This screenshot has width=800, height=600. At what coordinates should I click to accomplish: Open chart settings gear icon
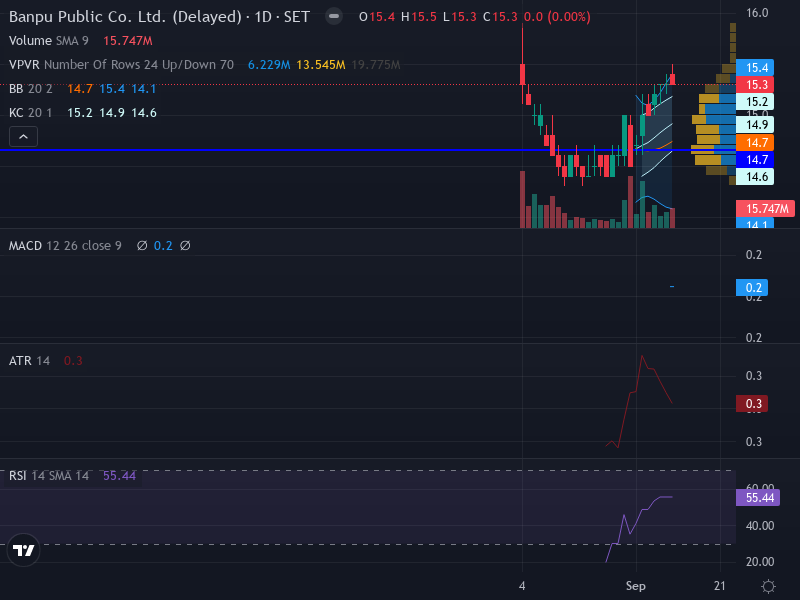click(768, 586)
